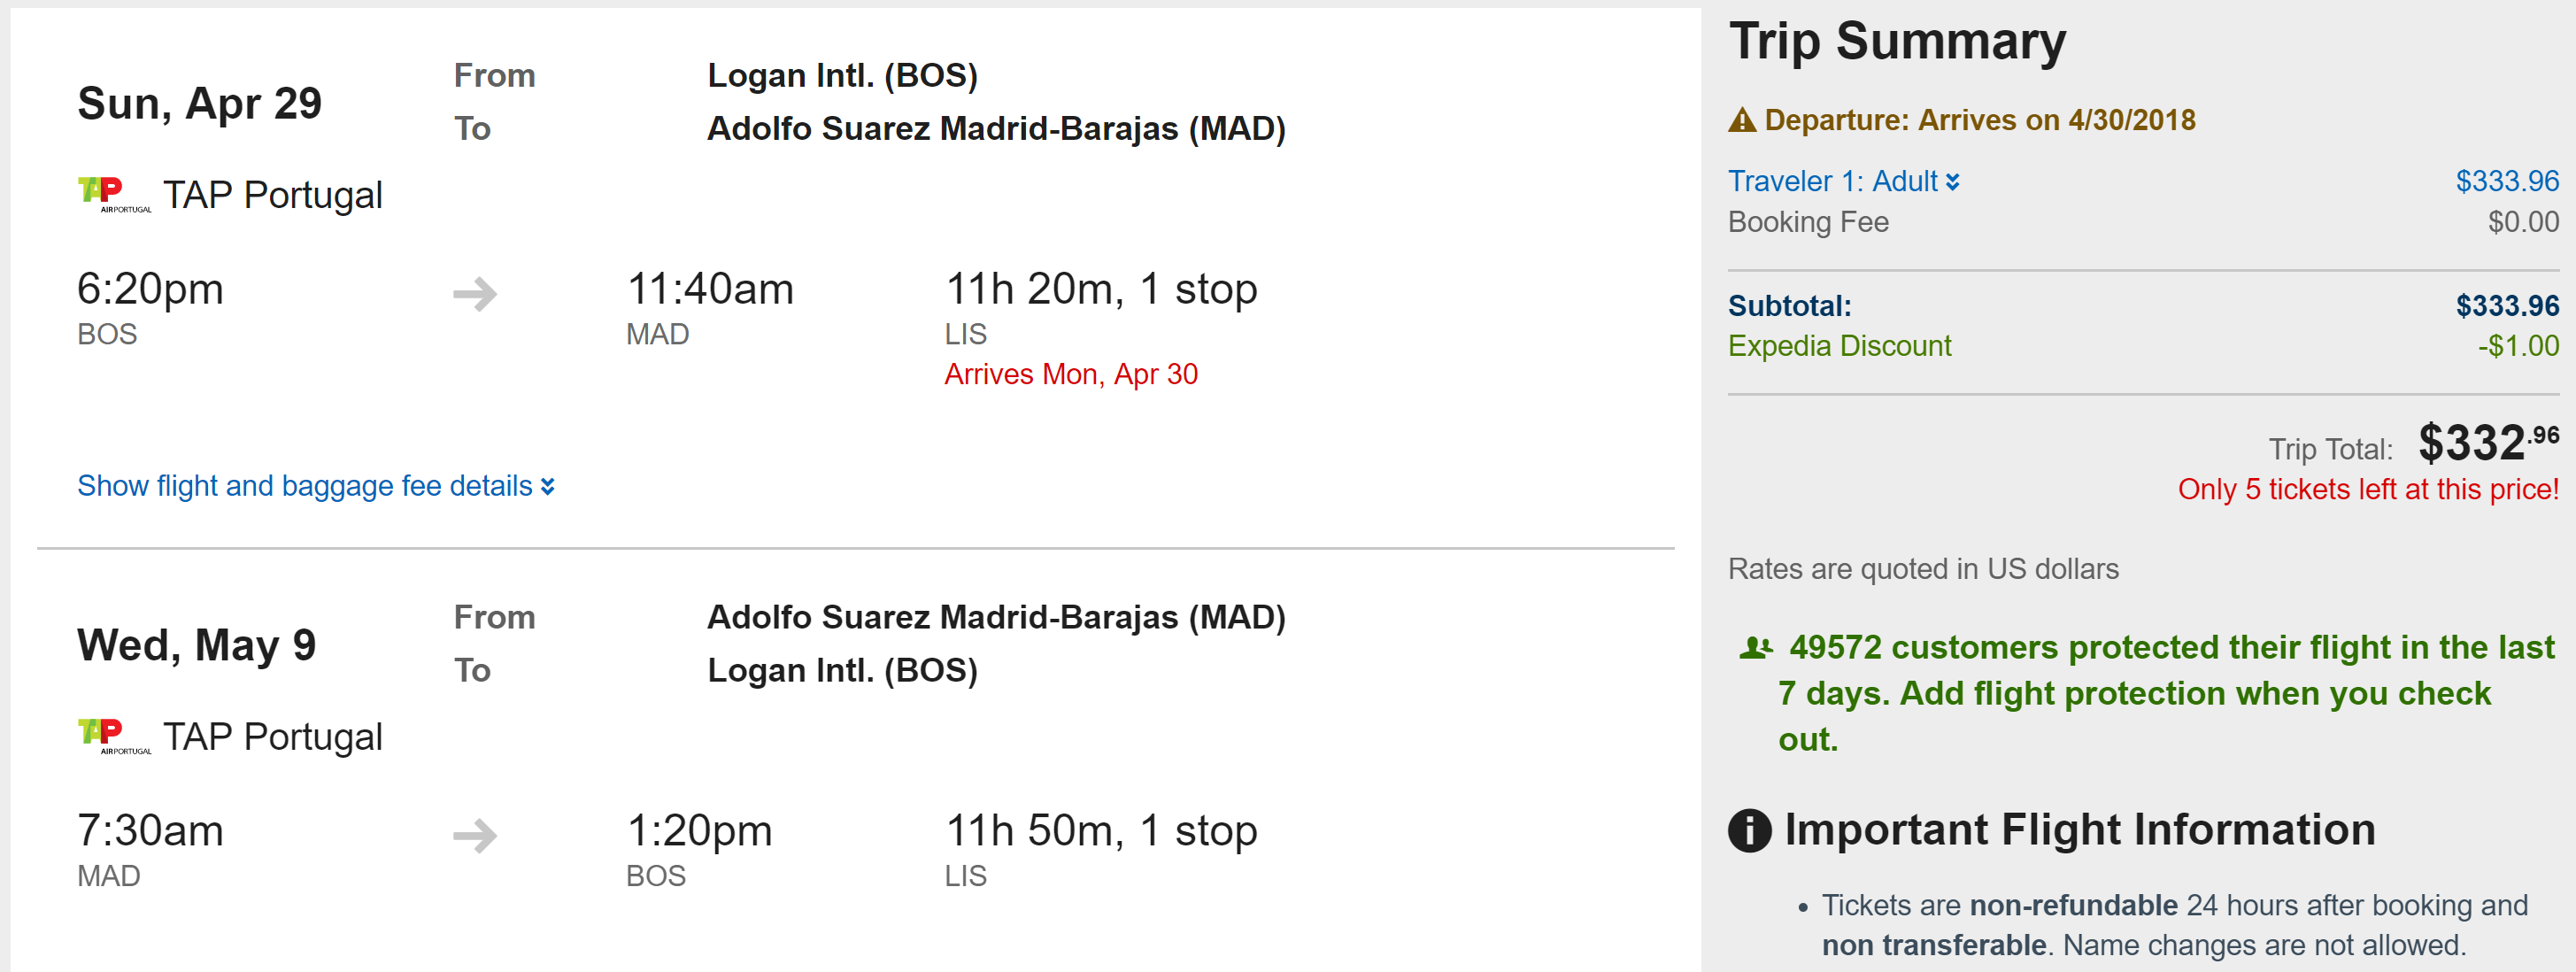Click the TAP Portugal logo for the May 9 flight

click(113, 736)
